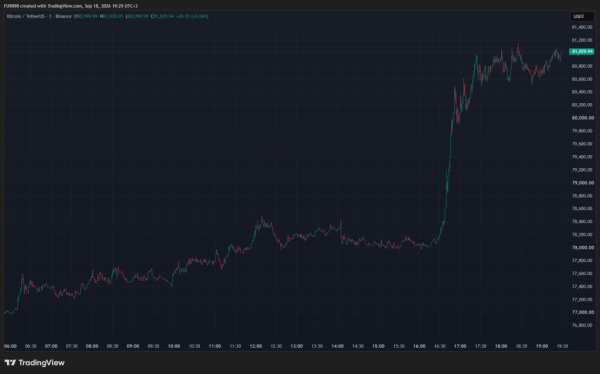Click the 79,600.00 price axis label
The width and height of the screenshot is (600, 374).
583,144
